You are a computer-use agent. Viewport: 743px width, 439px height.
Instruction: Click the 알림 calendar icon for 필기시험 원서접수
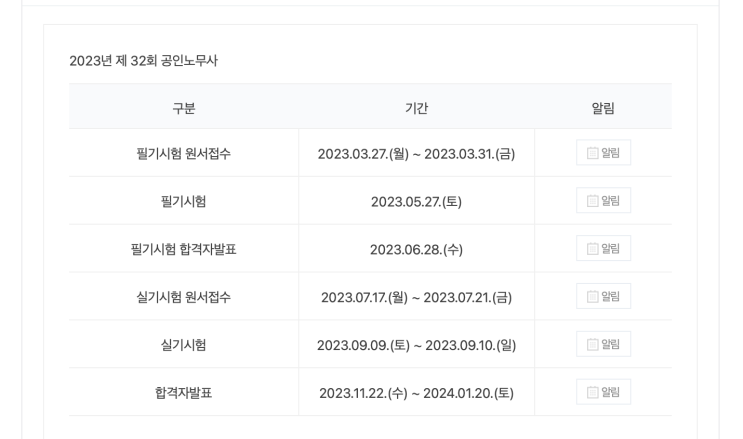pos(603,153)
